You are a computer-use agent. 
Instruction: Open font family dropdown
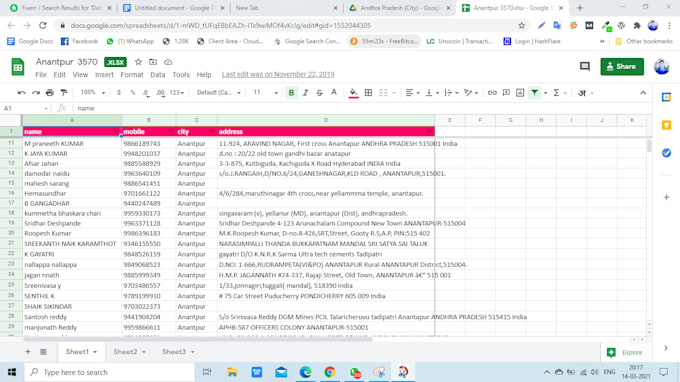point(218,92)
